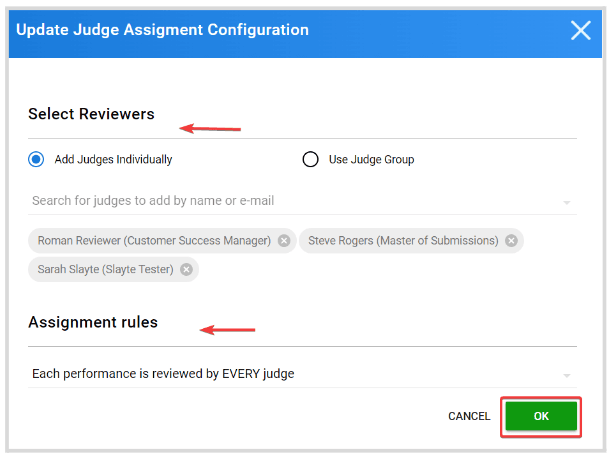Viewport: 613px width, 461px height.
Task: Click the Add Judges Individually label
Action: click(x=113, y=160)
